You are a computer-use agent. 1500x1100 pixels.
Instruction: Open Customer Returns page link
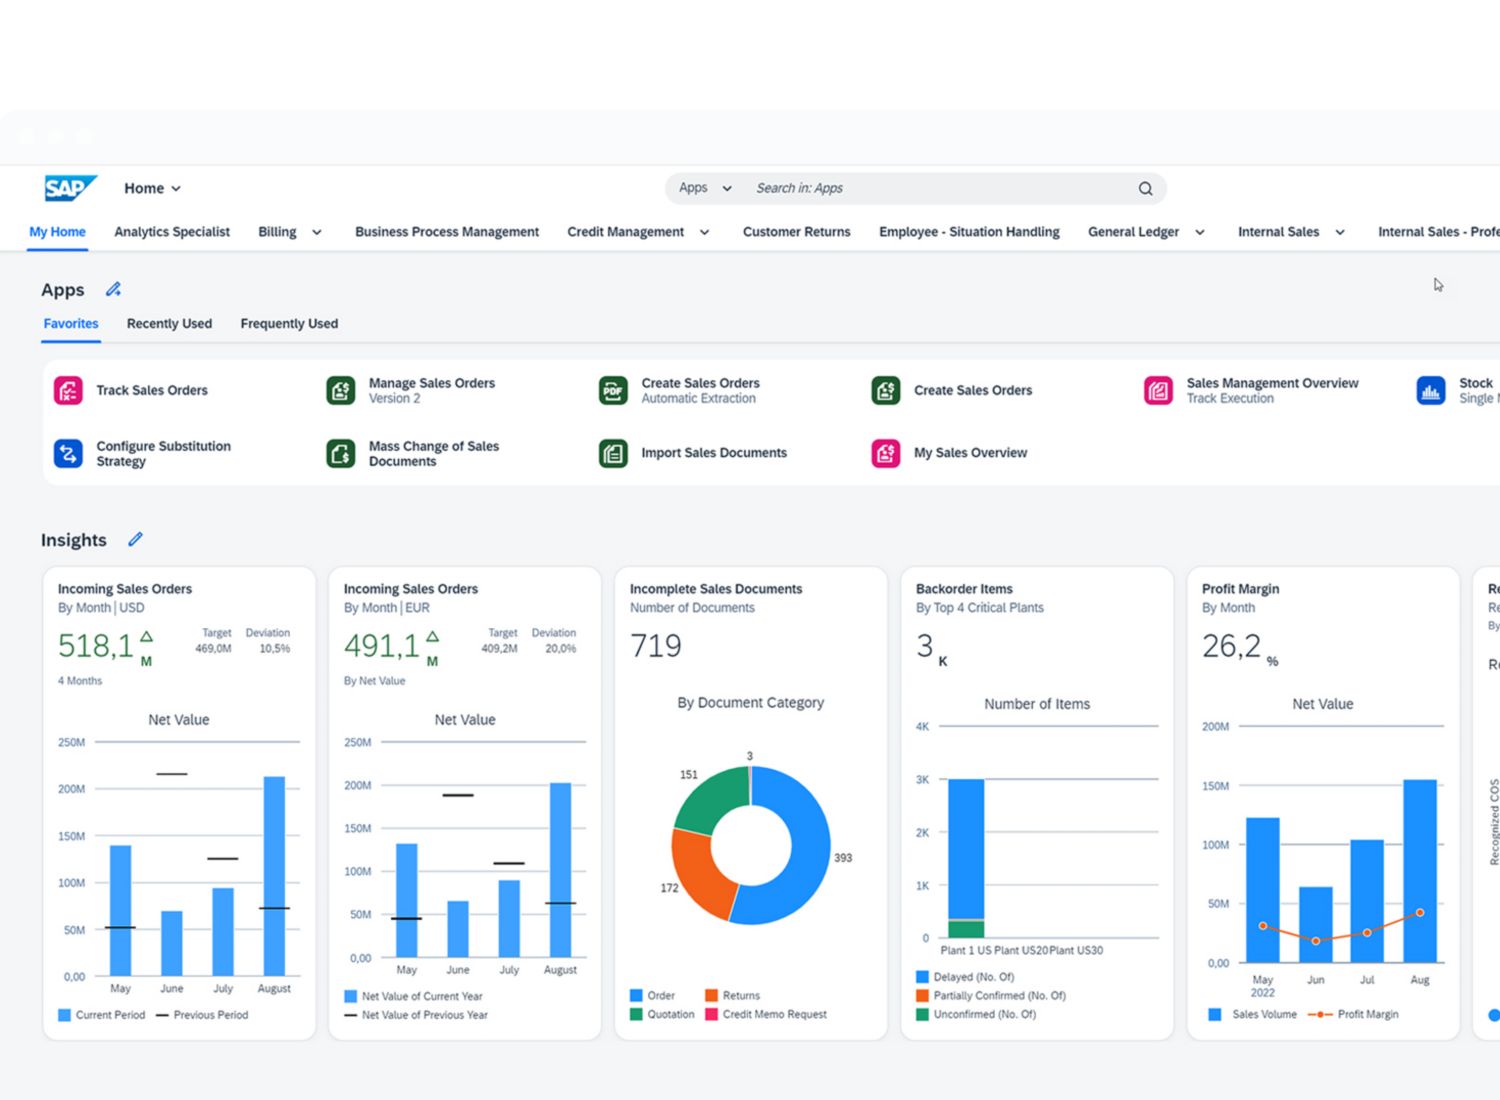pos(796,232)
